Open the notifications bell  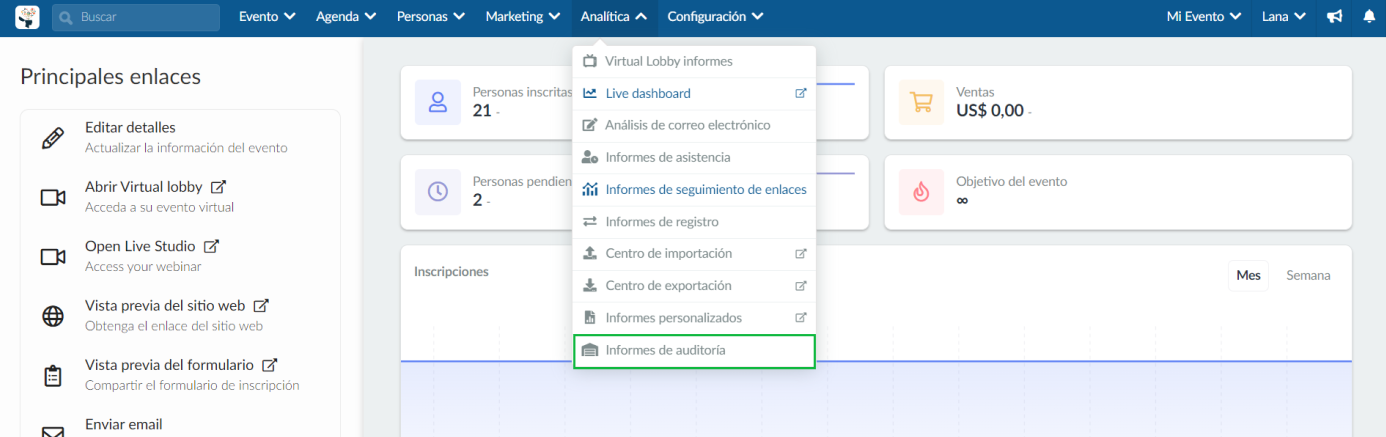(1369, 17)
